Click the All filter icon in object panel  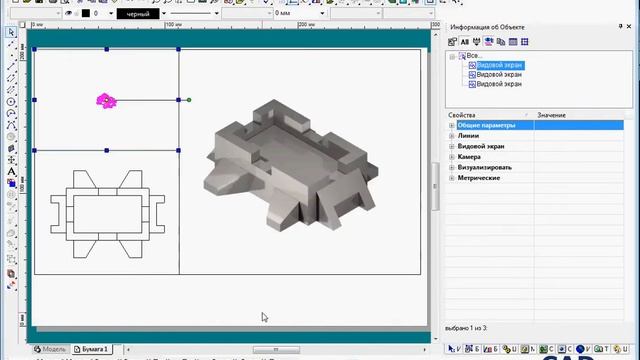click(x=464, y=42)
